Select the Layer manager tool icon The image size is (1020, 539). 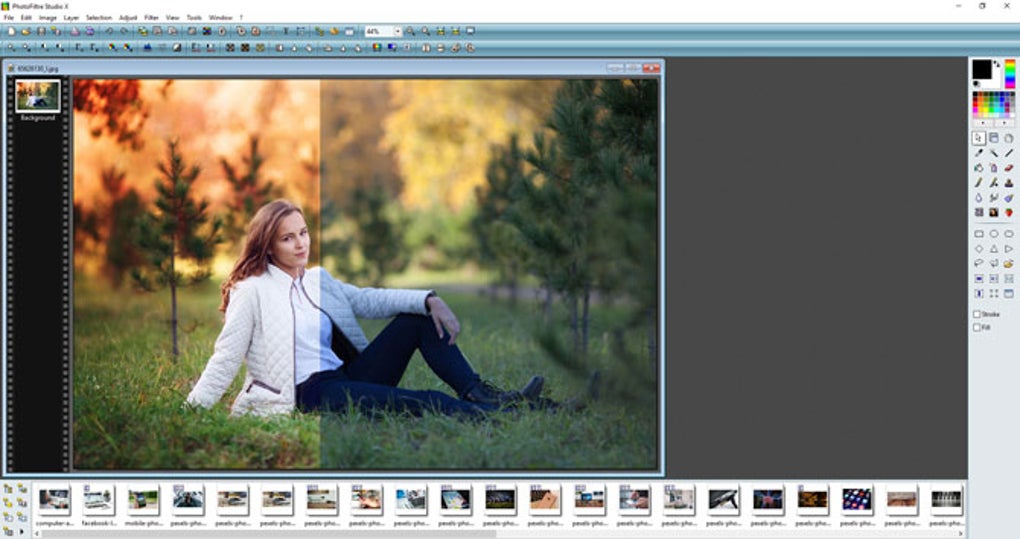994,138
